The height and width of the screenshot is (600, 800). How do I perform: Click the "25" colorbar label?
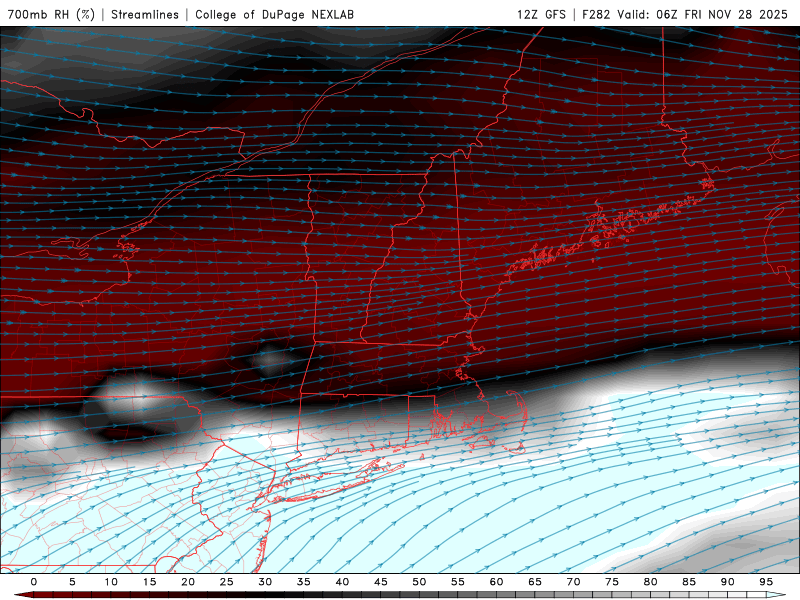227,582
